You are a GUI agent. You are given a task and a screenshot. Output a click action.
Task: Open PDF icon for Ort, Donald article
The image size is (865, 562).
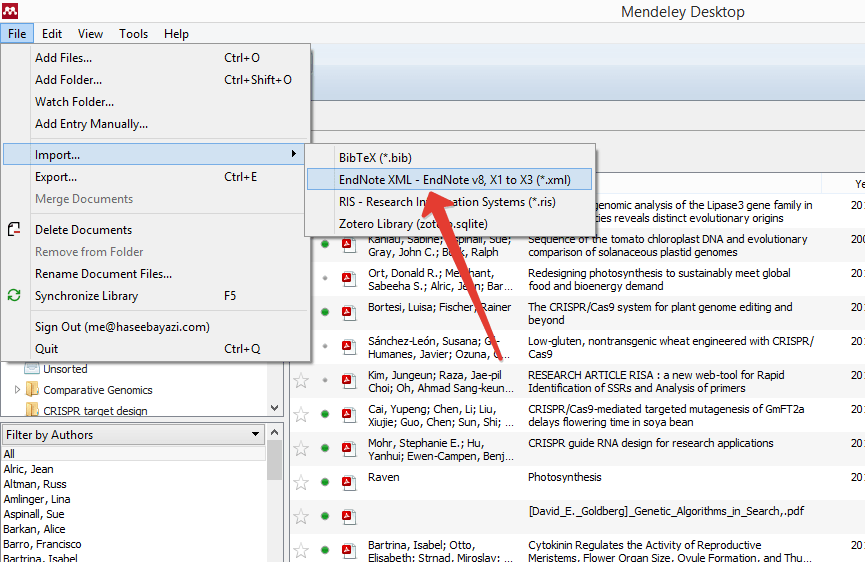pyautogui.click(x=348, y=278)
